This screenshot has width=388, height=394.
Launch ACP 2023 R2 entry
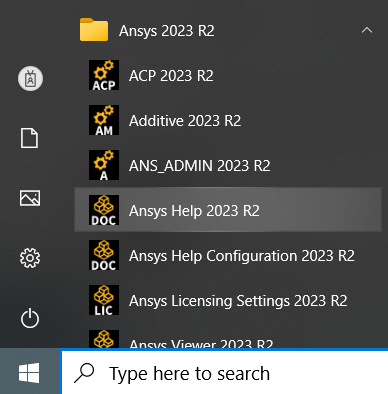(x=228, y=75)
